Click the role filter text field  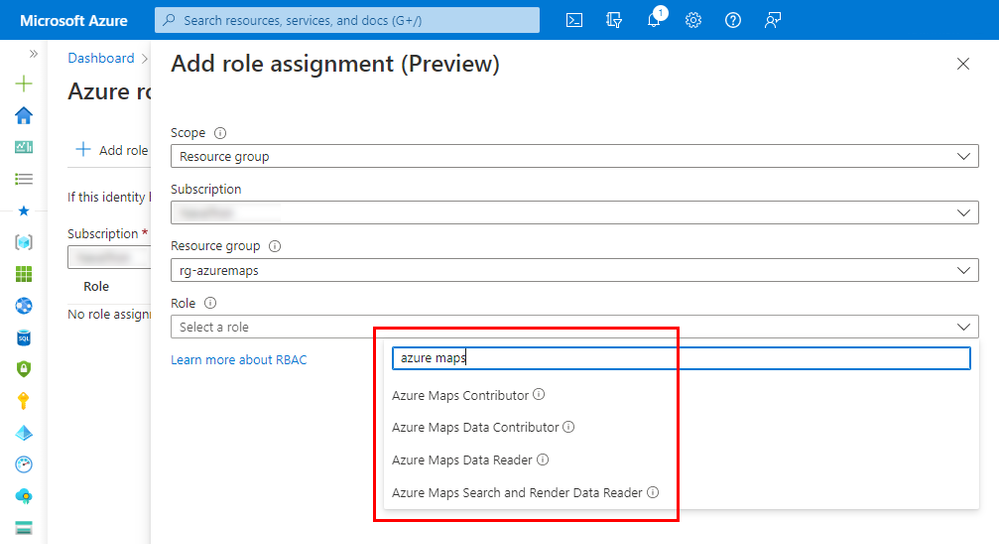[681, 358]
